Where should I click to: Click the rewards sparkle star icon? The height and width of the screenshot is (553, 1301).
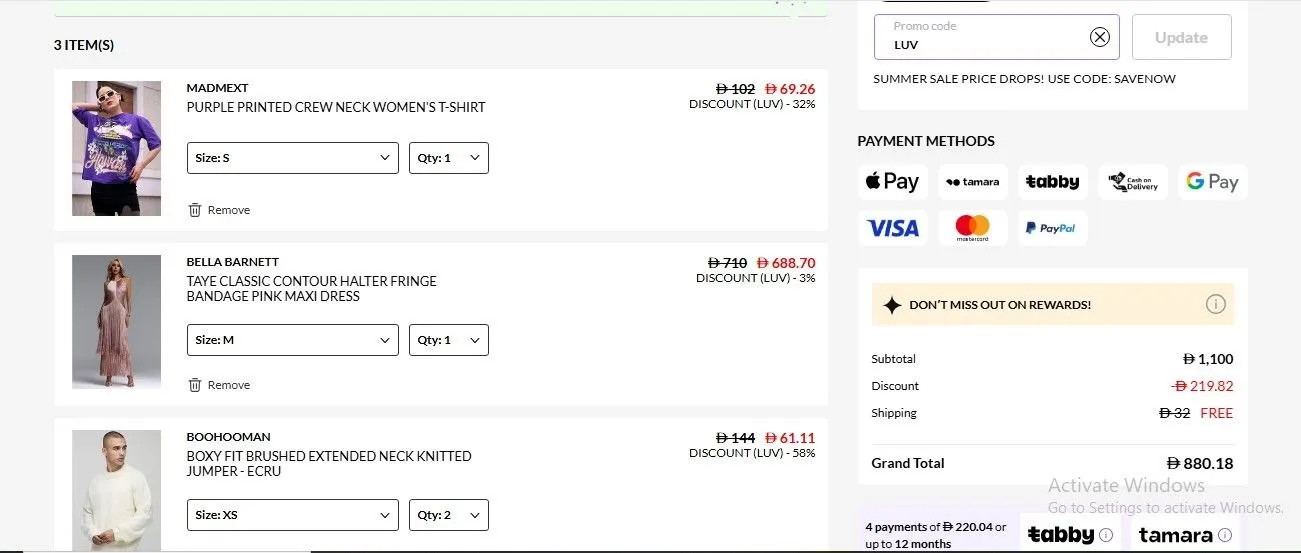click(x=892, y=305)
